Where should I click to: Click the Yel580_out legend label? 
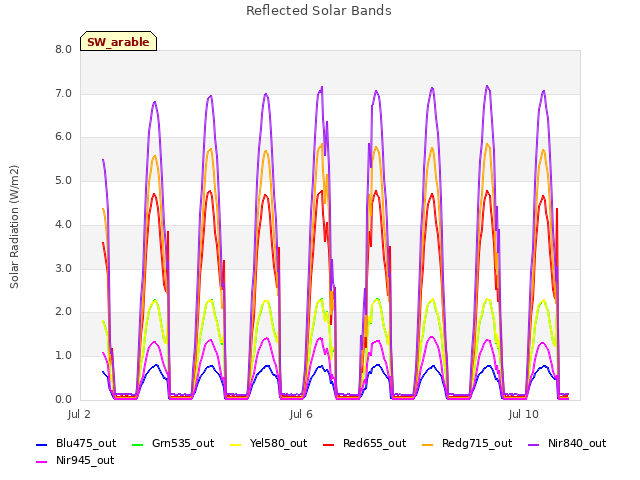click(x=278, y=443)
